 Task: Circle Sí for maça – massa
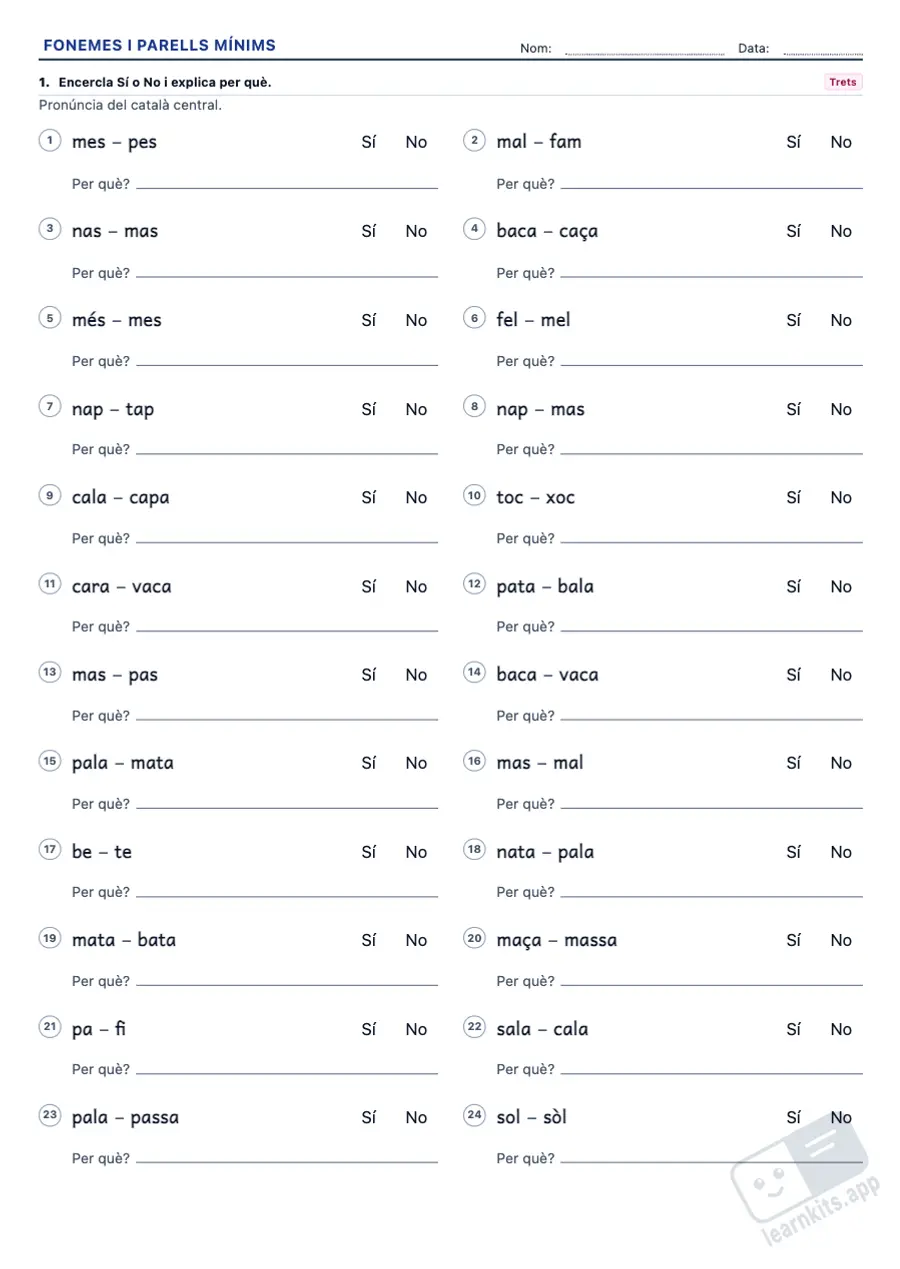point(794,940)
